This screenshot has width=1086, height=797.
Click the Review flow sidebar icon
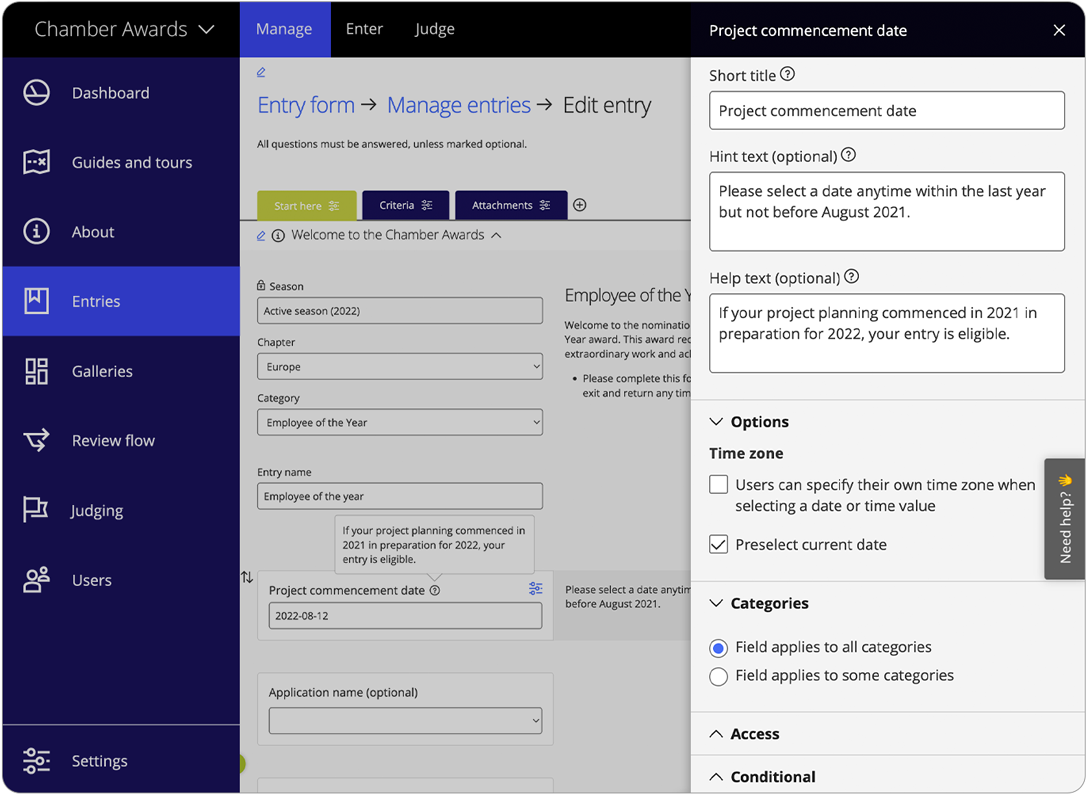[x=36, y=440]
